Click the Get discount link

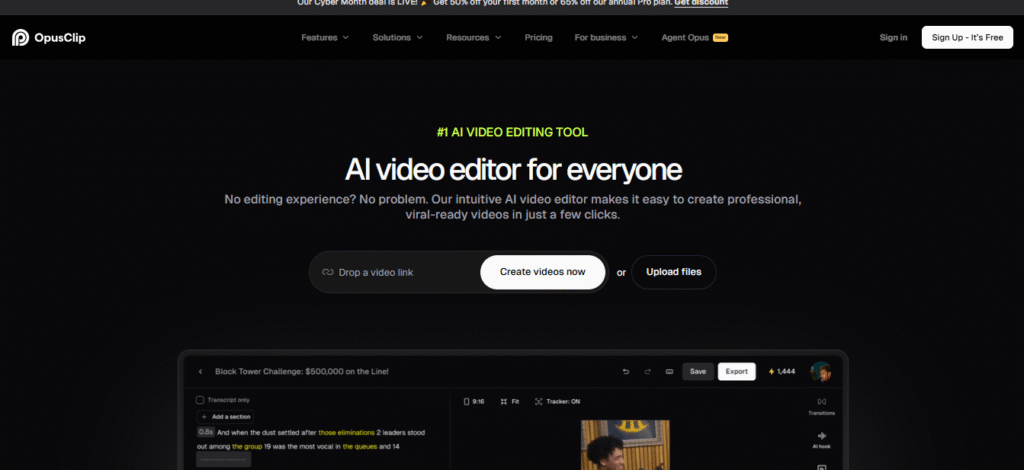pos(700,3)
